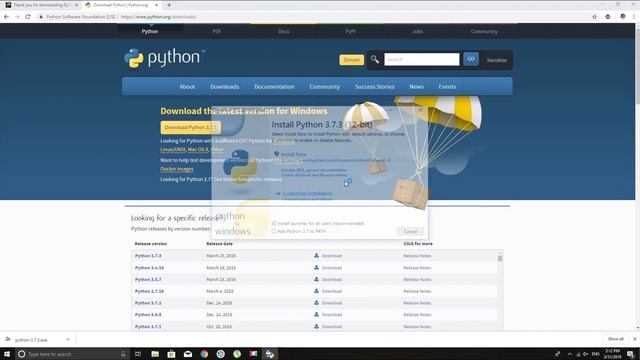640x360 pixels.
Task: Select the PSF top bar tab
Action: [x=217, y=31]
